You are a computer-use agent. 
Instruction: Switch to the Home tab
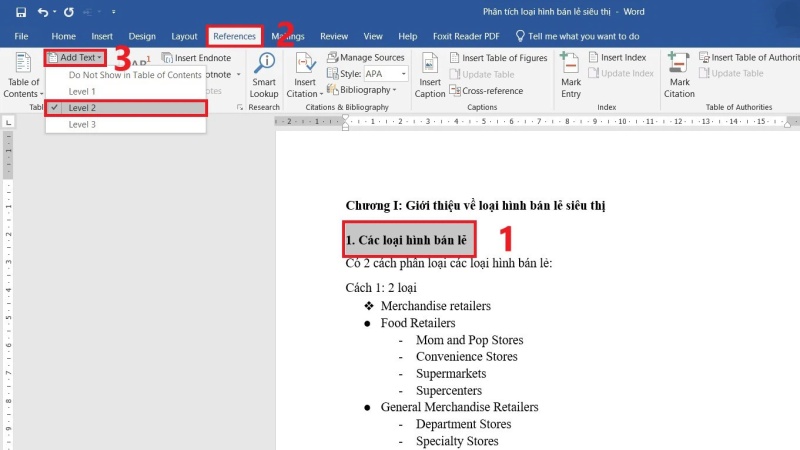click(63, 36)
